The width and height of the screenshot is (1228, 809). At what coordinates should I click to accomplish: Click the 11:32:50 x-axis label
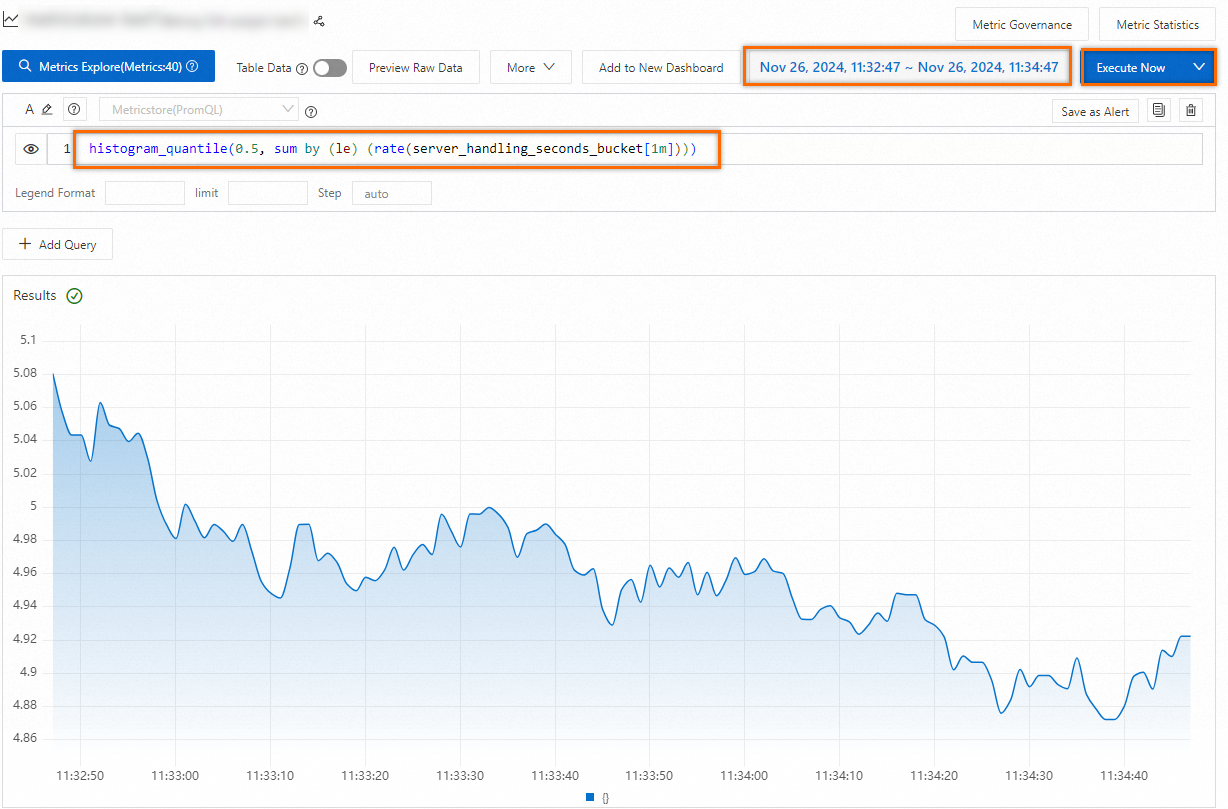click(x=80, y=775)
